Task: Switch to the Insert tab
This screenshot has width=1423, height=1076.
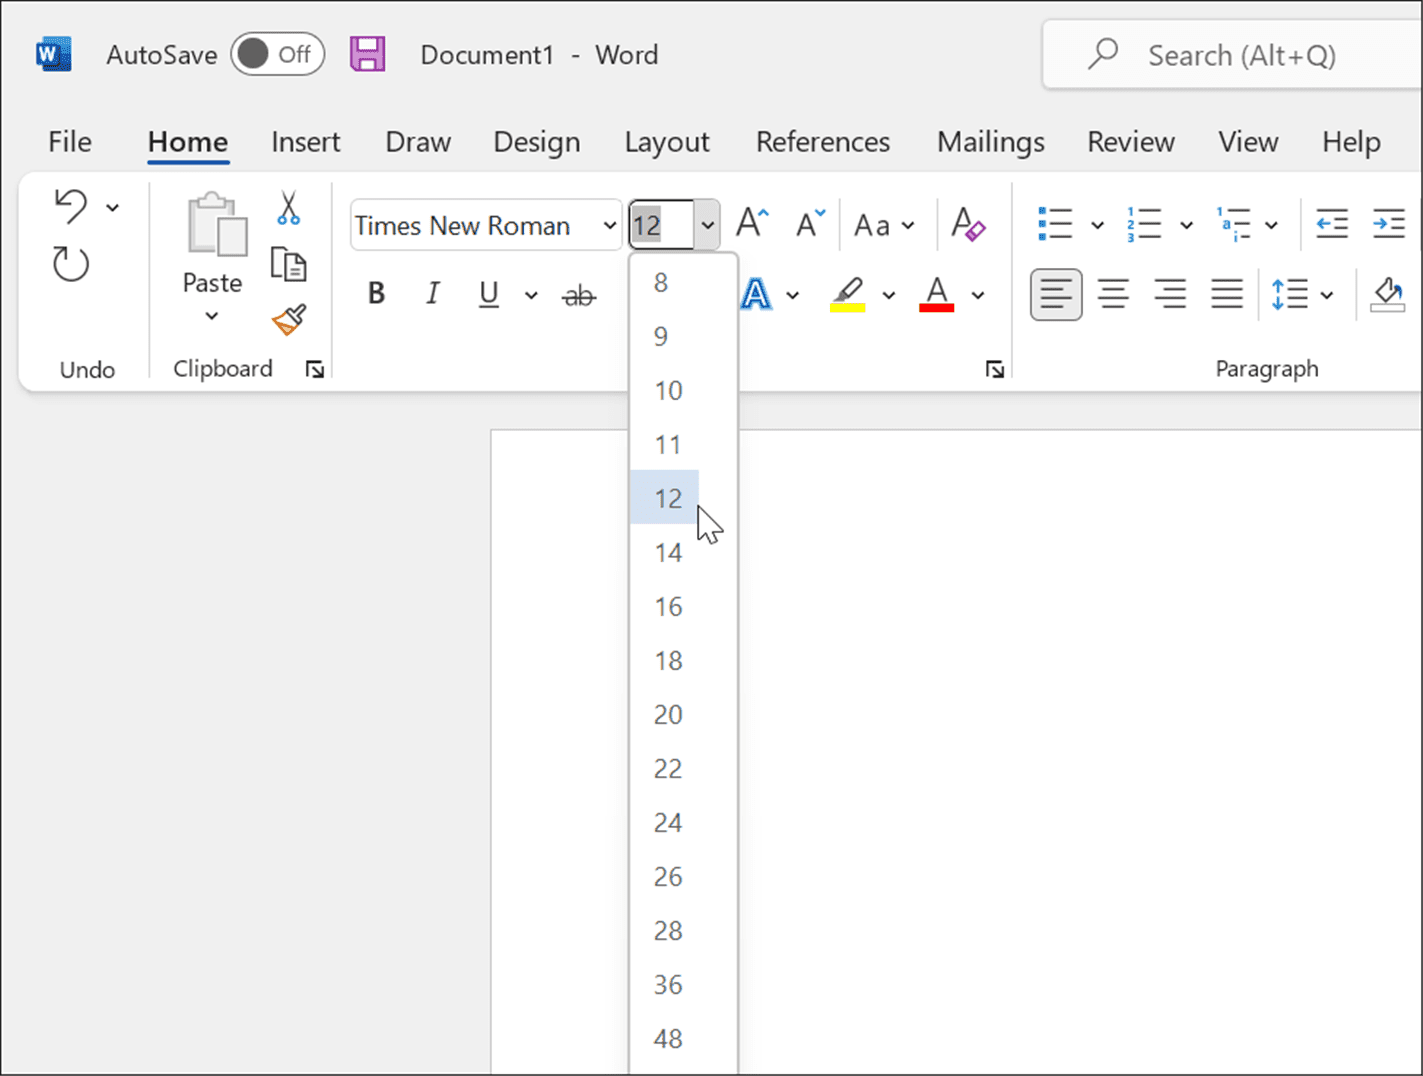Action: point(306,142)
